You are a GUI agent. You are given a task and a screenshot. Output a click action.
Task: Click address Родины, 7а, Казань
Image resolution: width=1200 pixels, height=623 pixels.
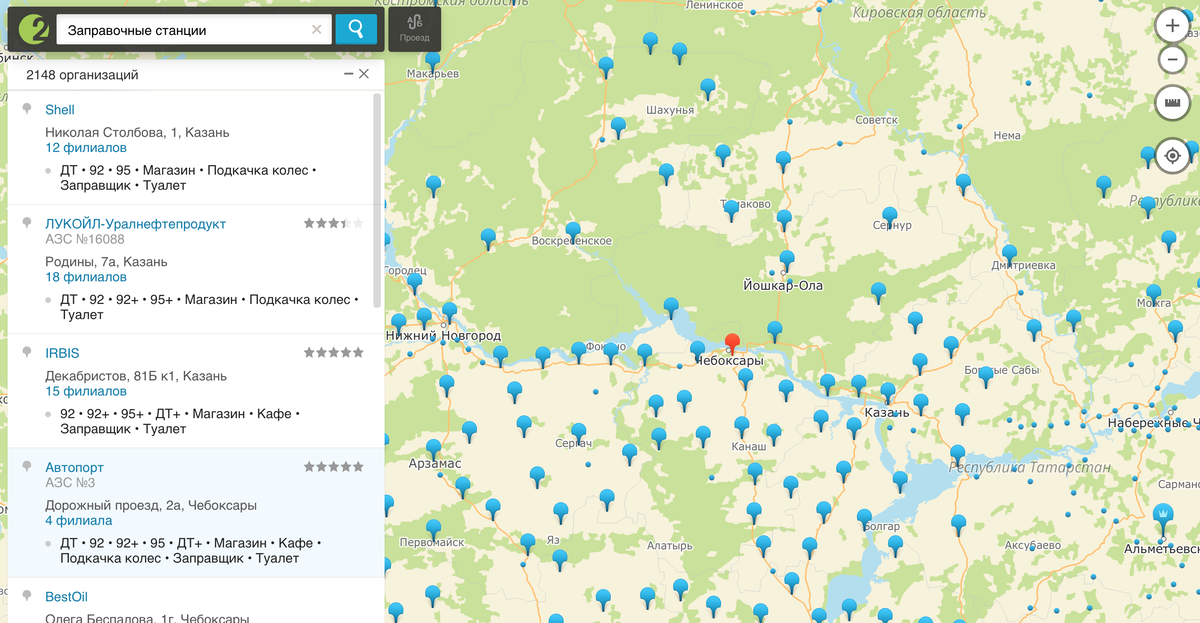pyautogui.click(x=106, y=262)
